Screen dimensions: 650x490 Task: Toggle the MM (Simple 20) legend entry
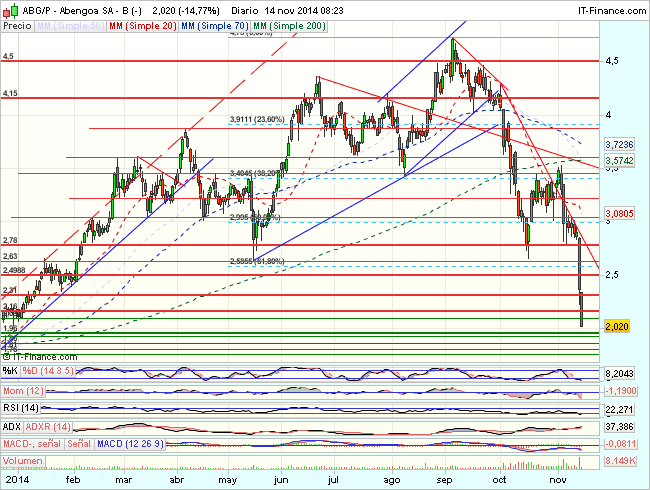click(143, 26)
